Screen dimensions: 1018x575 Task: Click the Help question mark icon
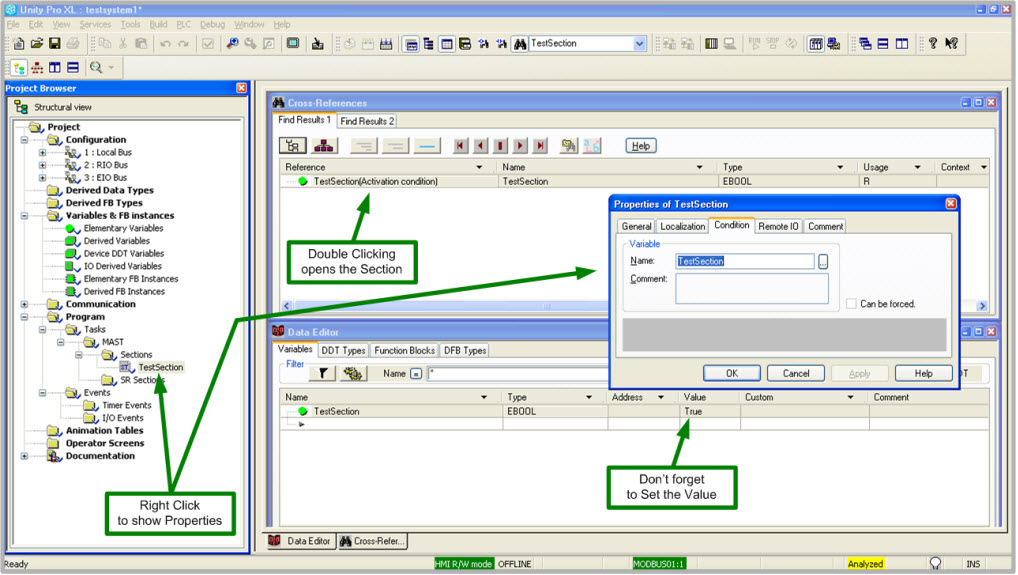point(932,43)
